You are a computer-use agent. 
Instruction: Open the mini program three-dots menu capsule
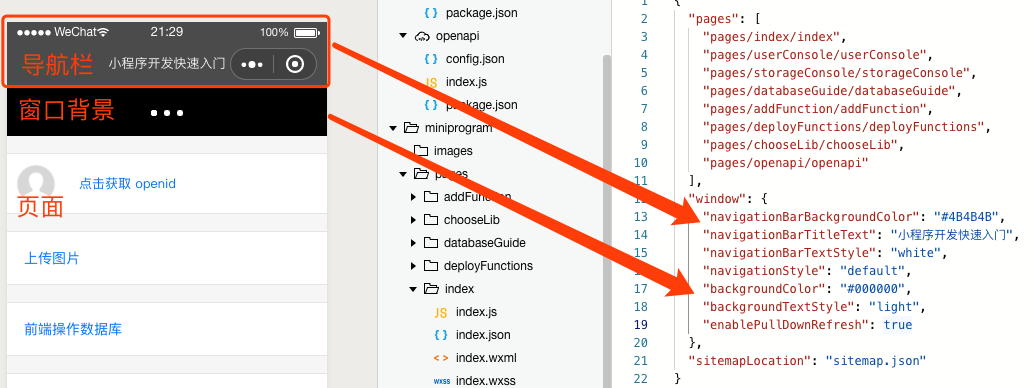(x=253, y=64)
